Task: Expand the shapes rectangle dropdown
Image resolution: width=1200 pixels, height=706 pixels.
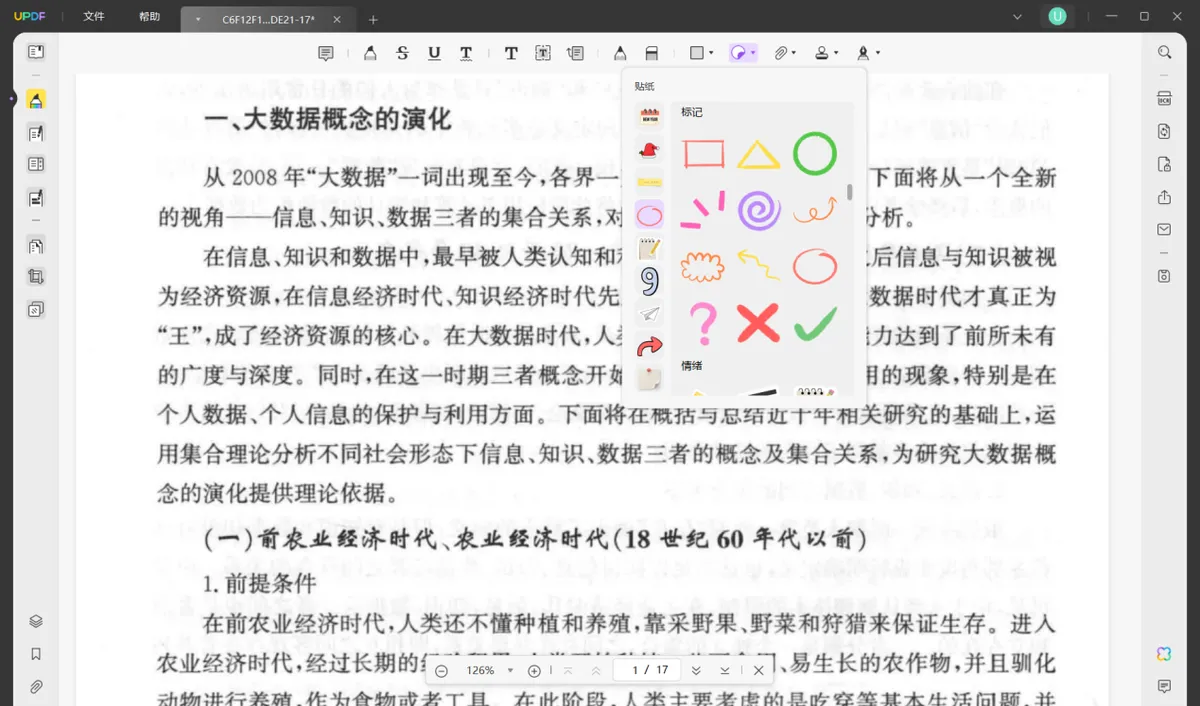Action: click(x=711, y=53)
